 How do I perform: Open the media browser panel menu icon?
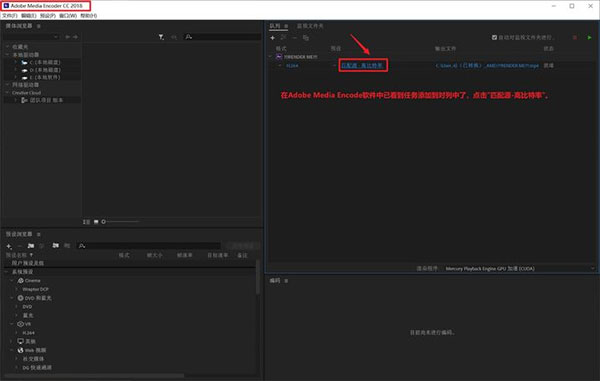pos(39,26)
